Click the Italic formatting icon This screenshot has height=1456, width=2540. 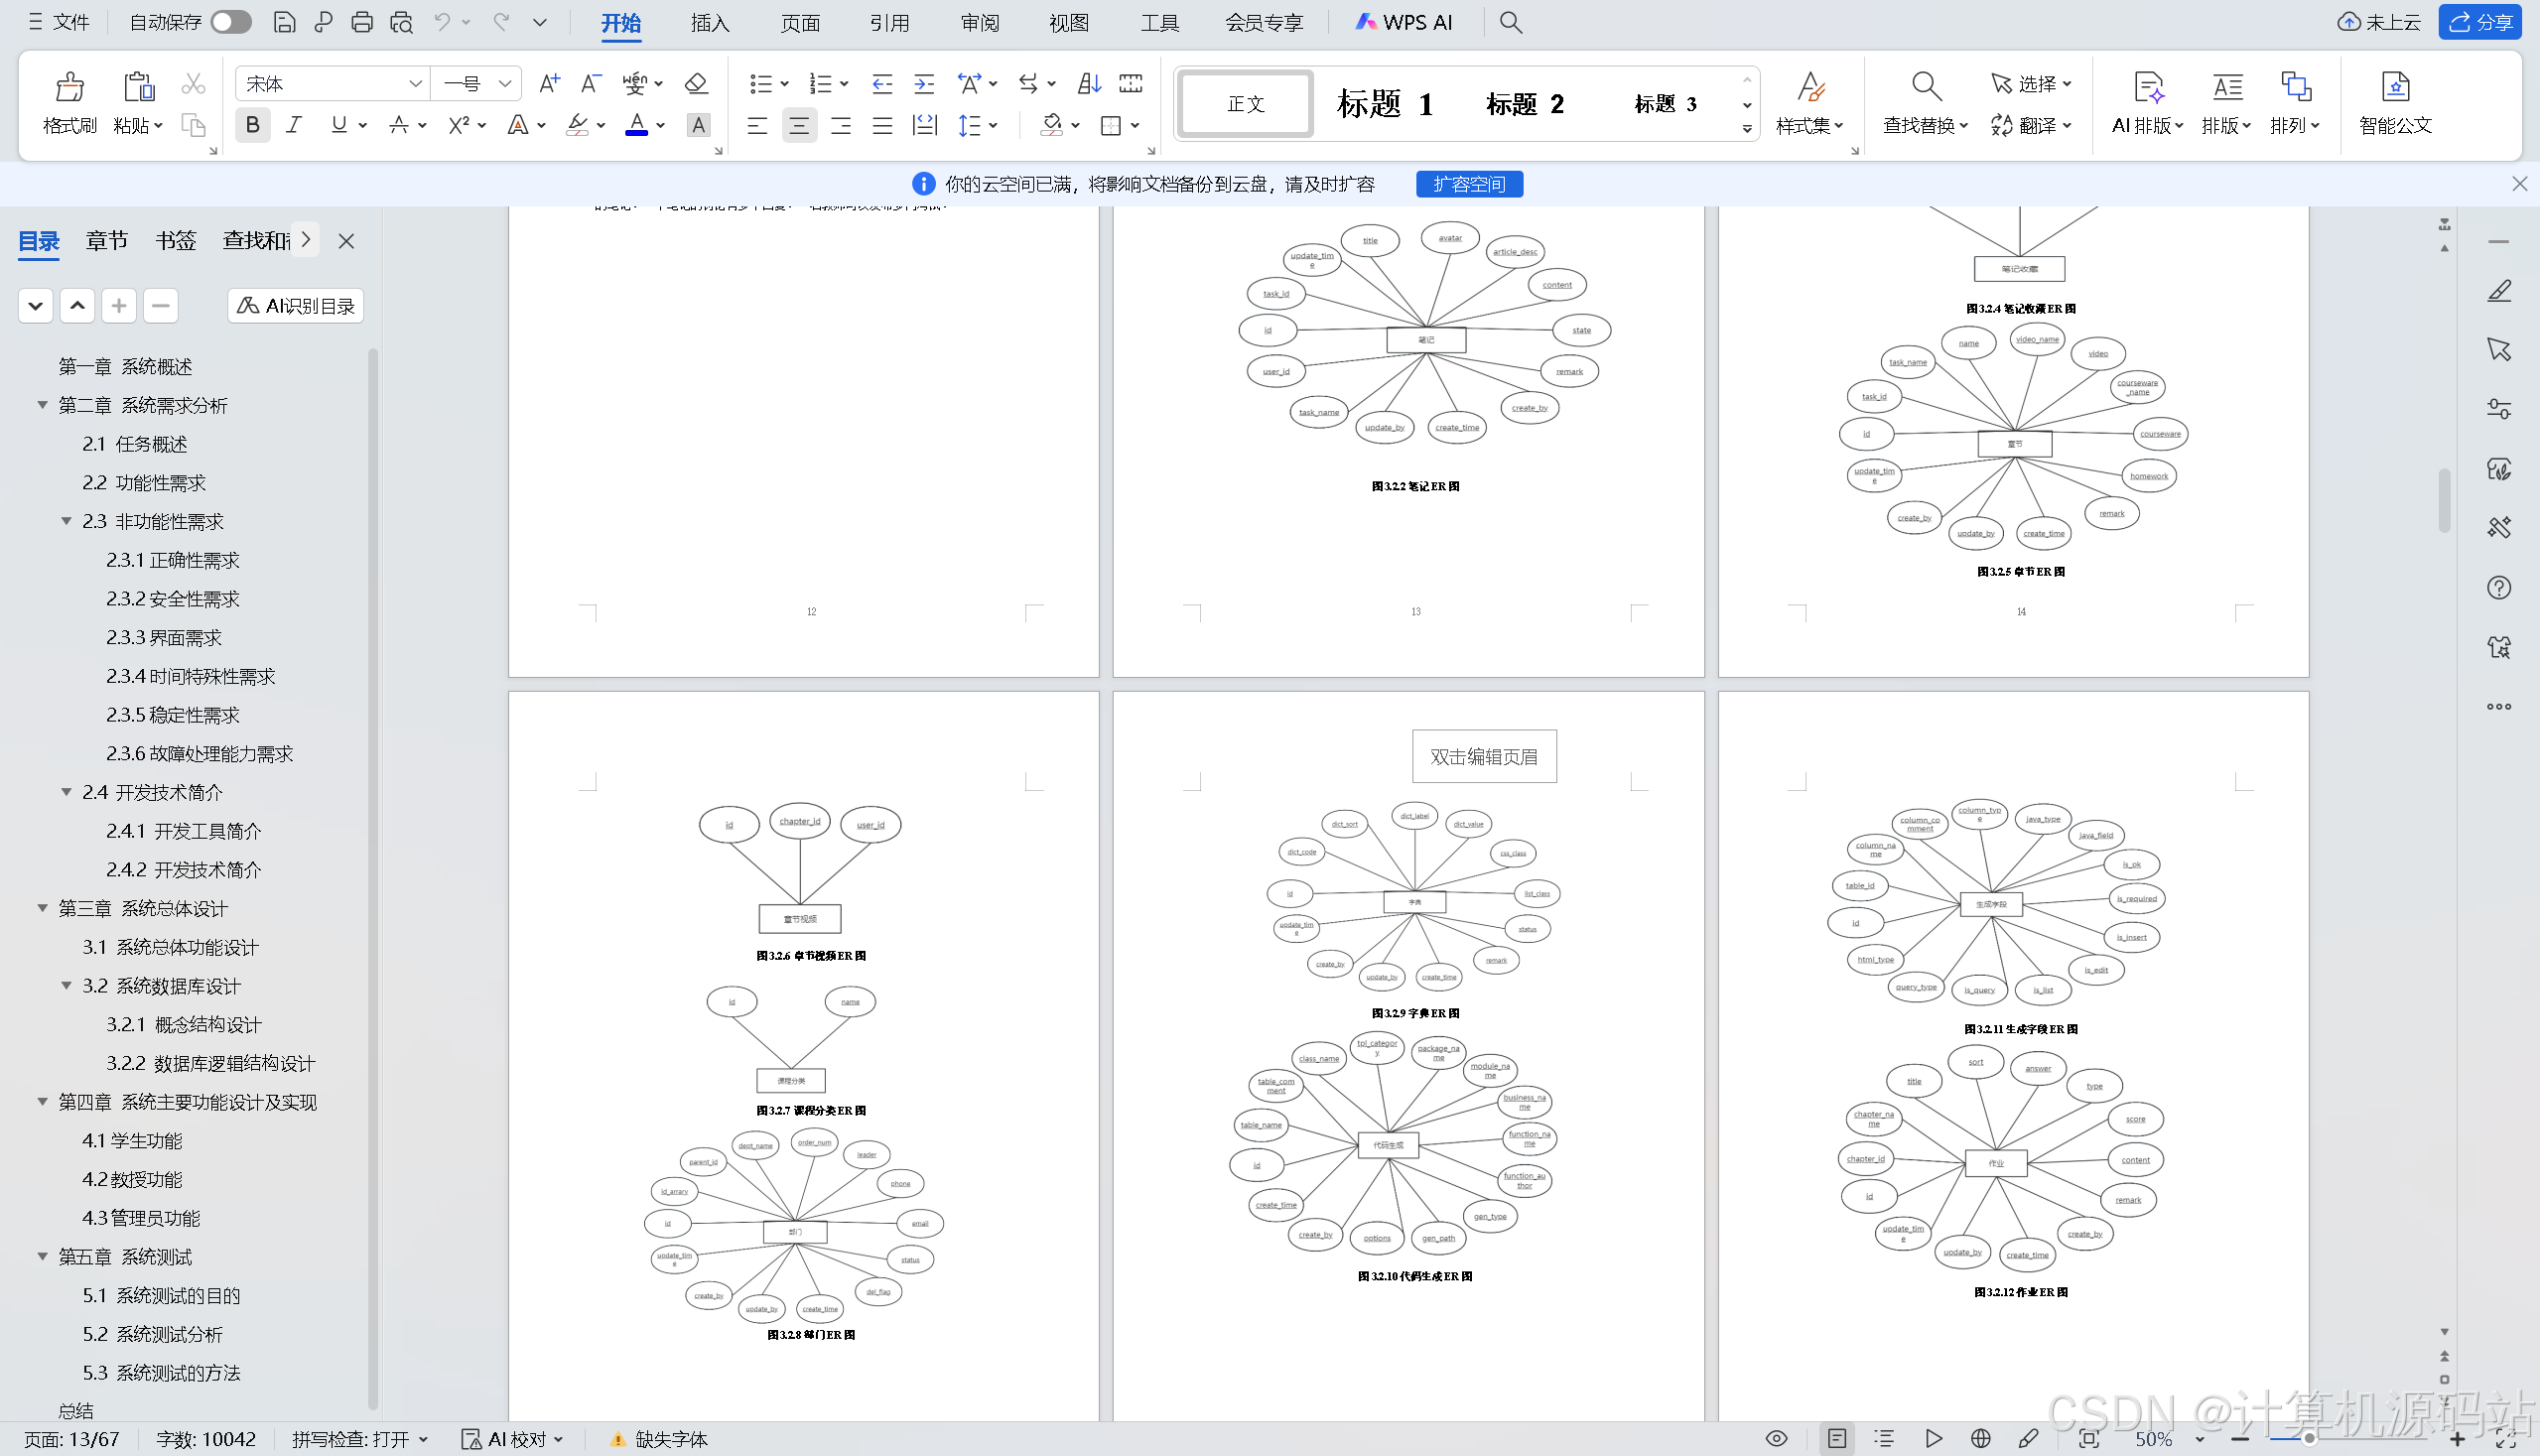(293, 125)
